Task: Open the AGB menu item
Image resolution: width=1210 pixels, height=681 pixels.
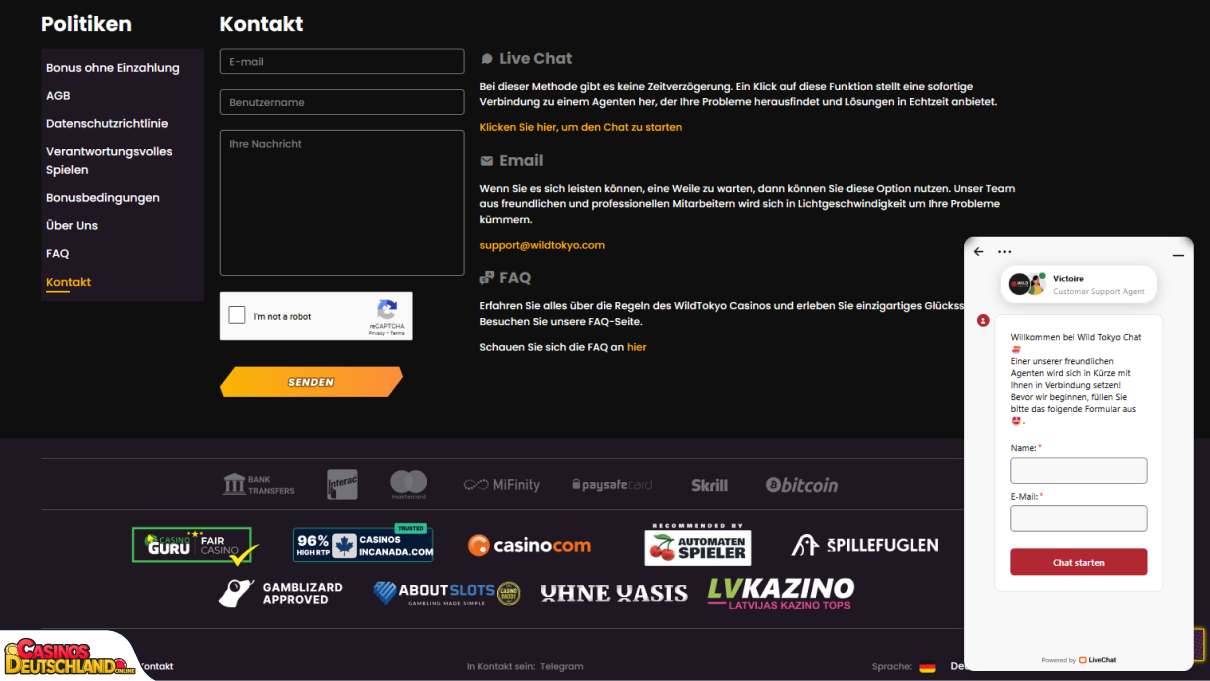Action: click(x=58, y=96)
